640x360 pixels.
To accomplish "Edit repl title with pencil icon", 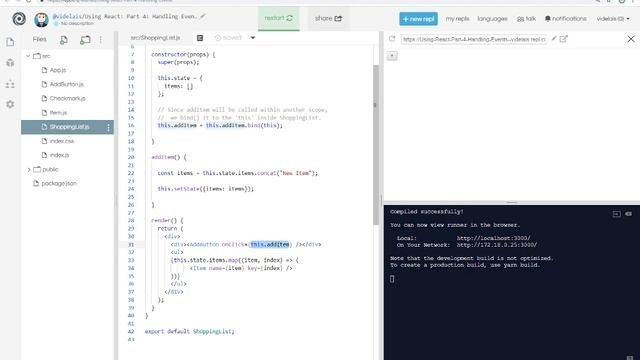I will (203, 16).
